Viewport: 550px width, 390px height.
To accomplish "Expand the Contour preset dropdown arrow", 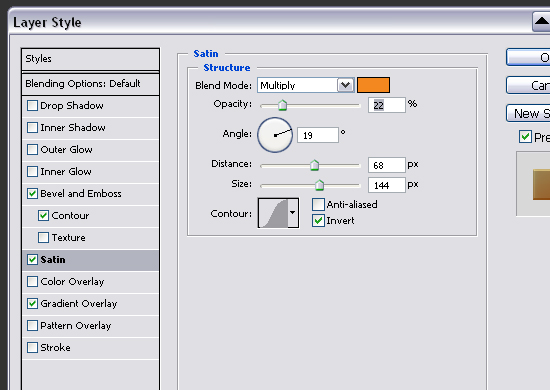I will pyautogui.click(x=293, y=213).
